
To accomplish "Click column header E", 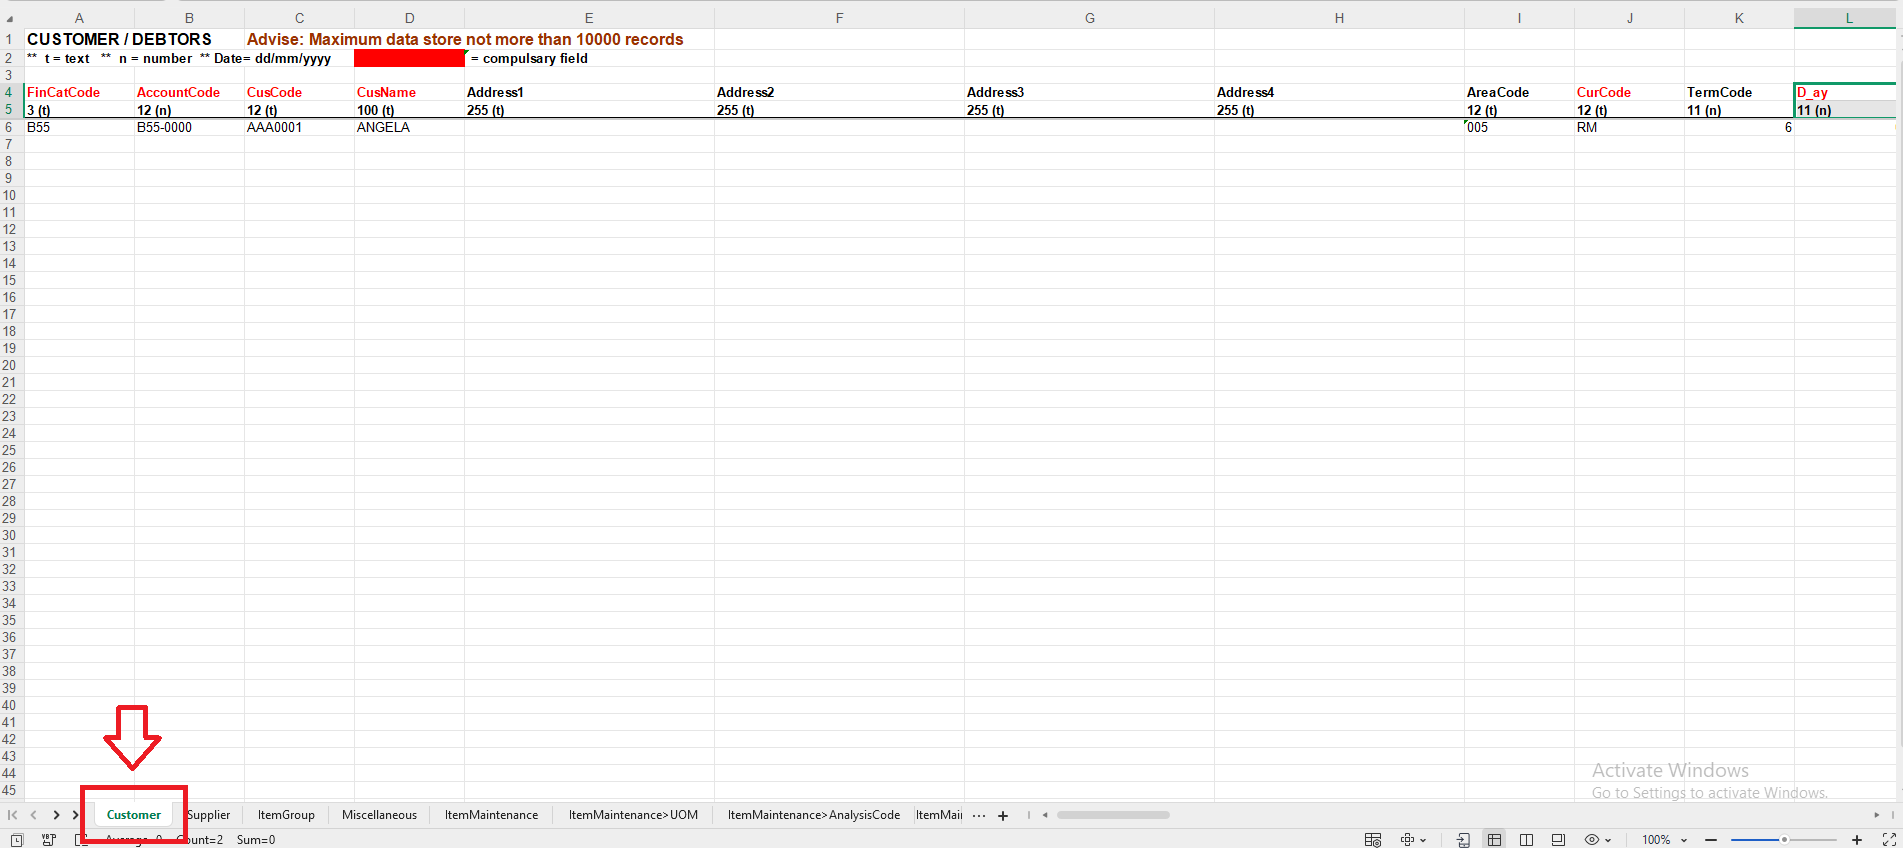I will [589, 18].
